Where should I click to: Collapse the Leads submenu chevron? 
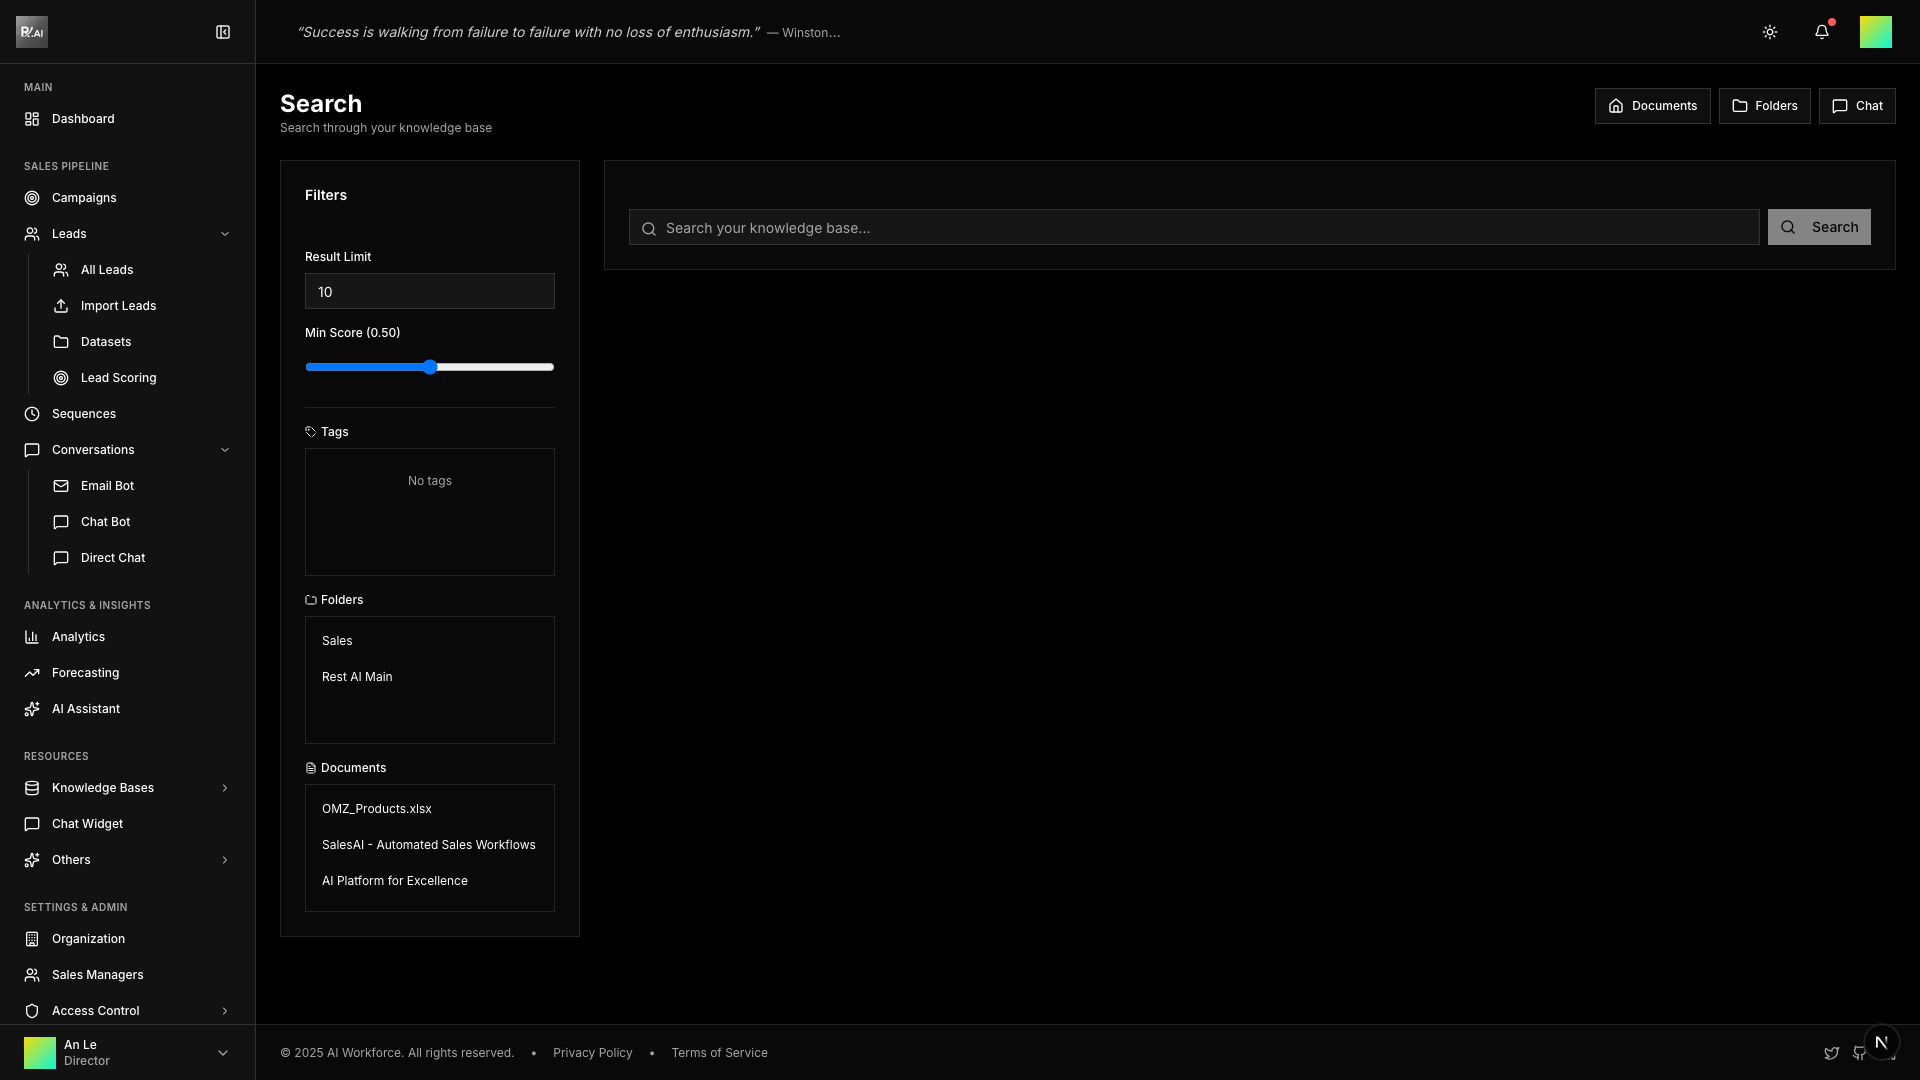click(x=224, y=234)
